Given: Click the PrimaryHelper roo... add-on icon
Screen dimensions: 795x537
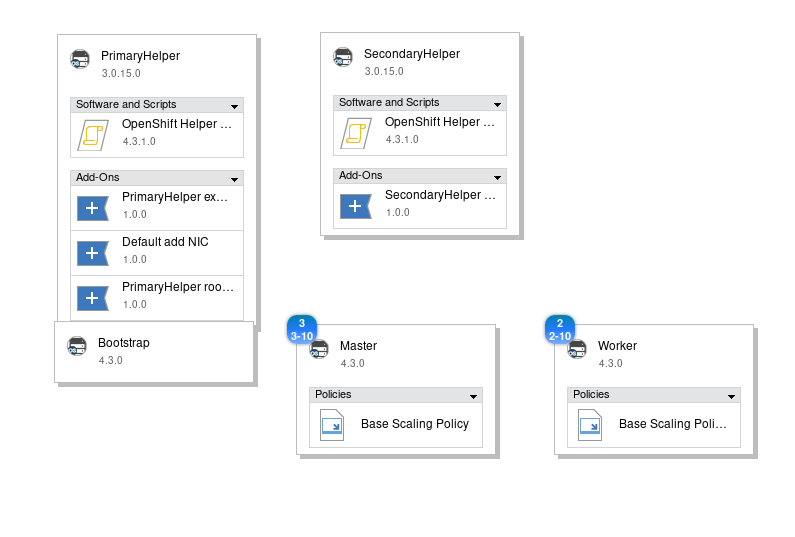Looking at the screenshot, I should coord(93,298).
